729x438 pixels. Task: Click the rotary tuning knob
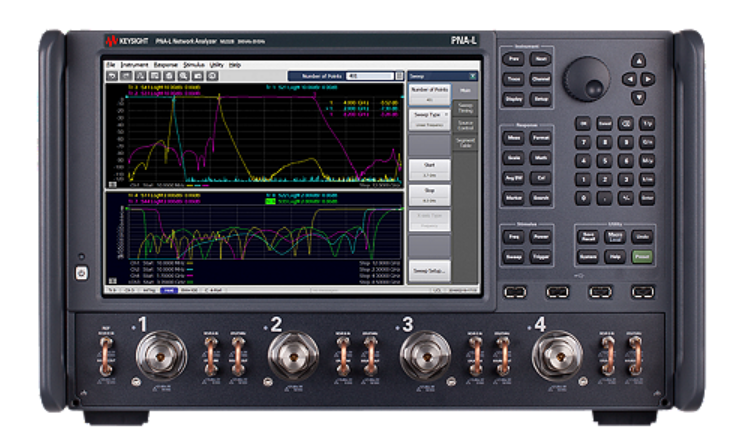[586, 79]
